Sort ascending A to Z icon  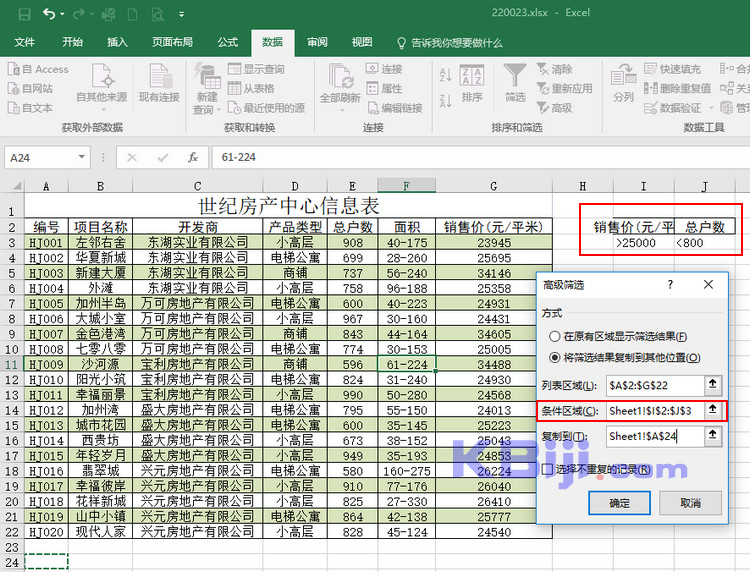(445, 74)
